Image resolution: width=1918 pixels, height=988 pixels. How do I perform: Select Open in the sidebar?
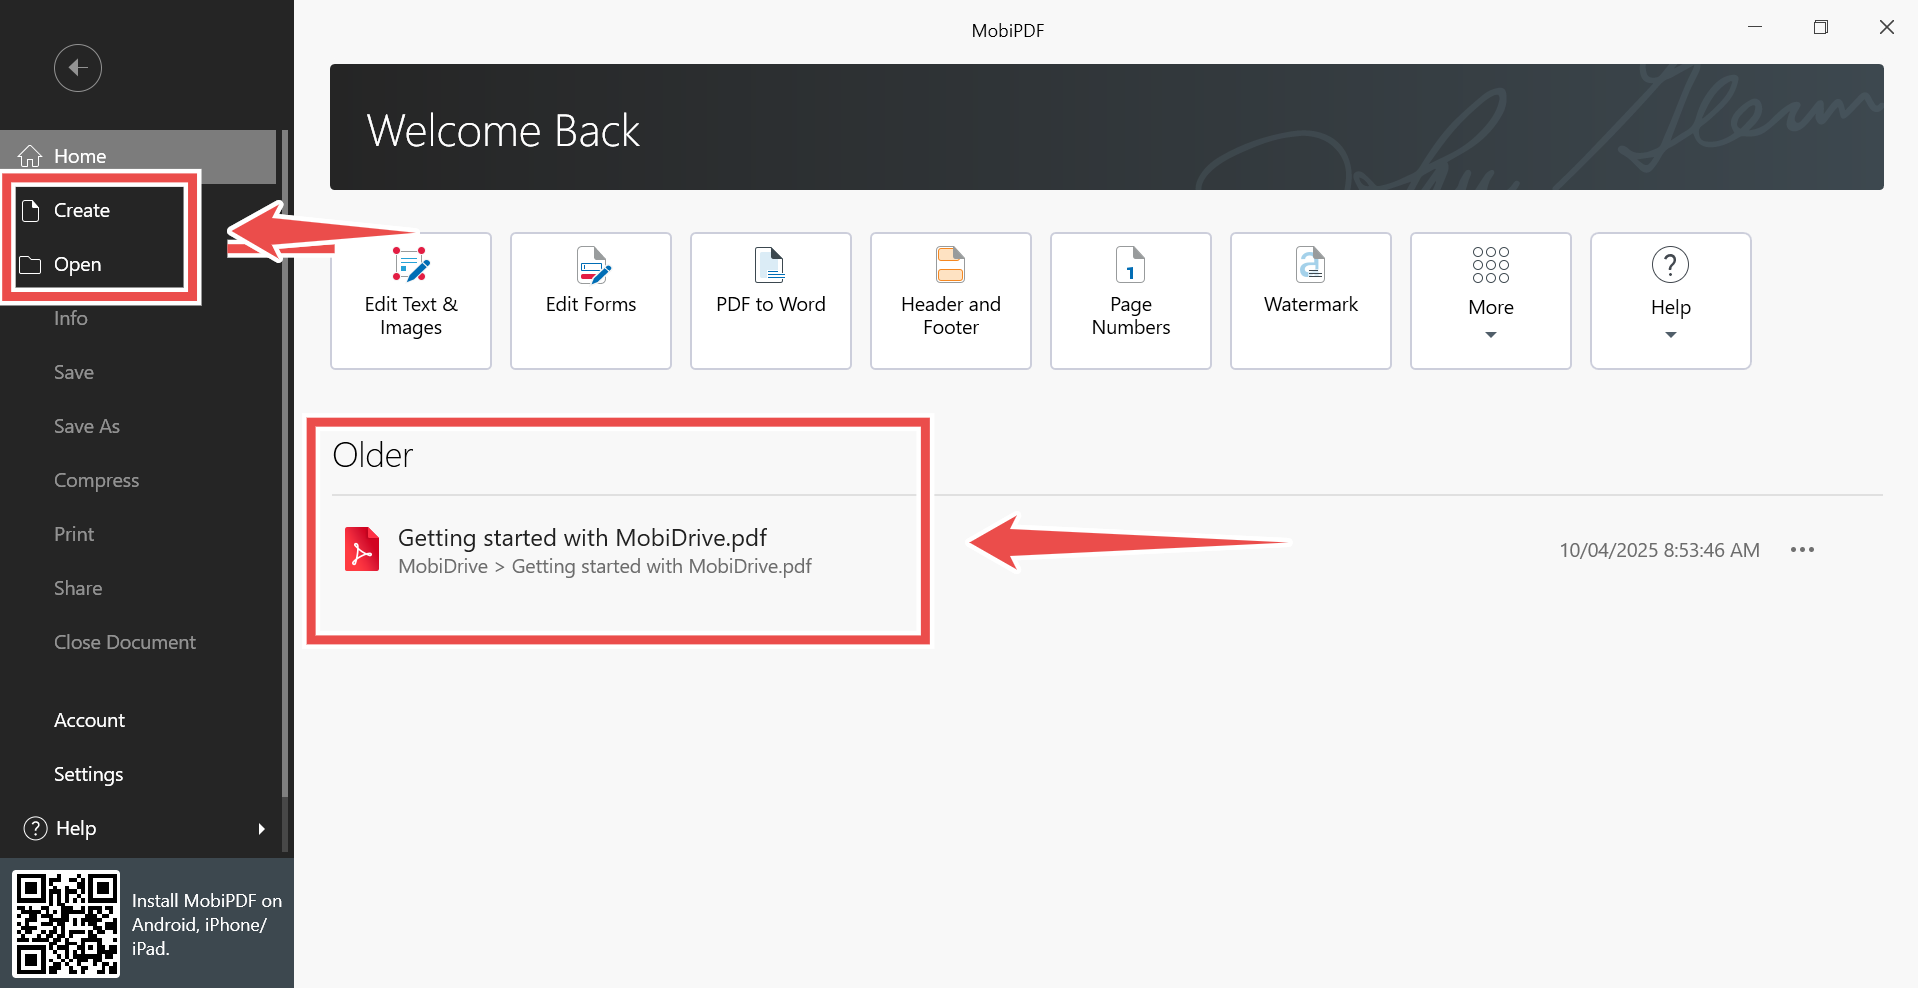click(x=78, y=265)
